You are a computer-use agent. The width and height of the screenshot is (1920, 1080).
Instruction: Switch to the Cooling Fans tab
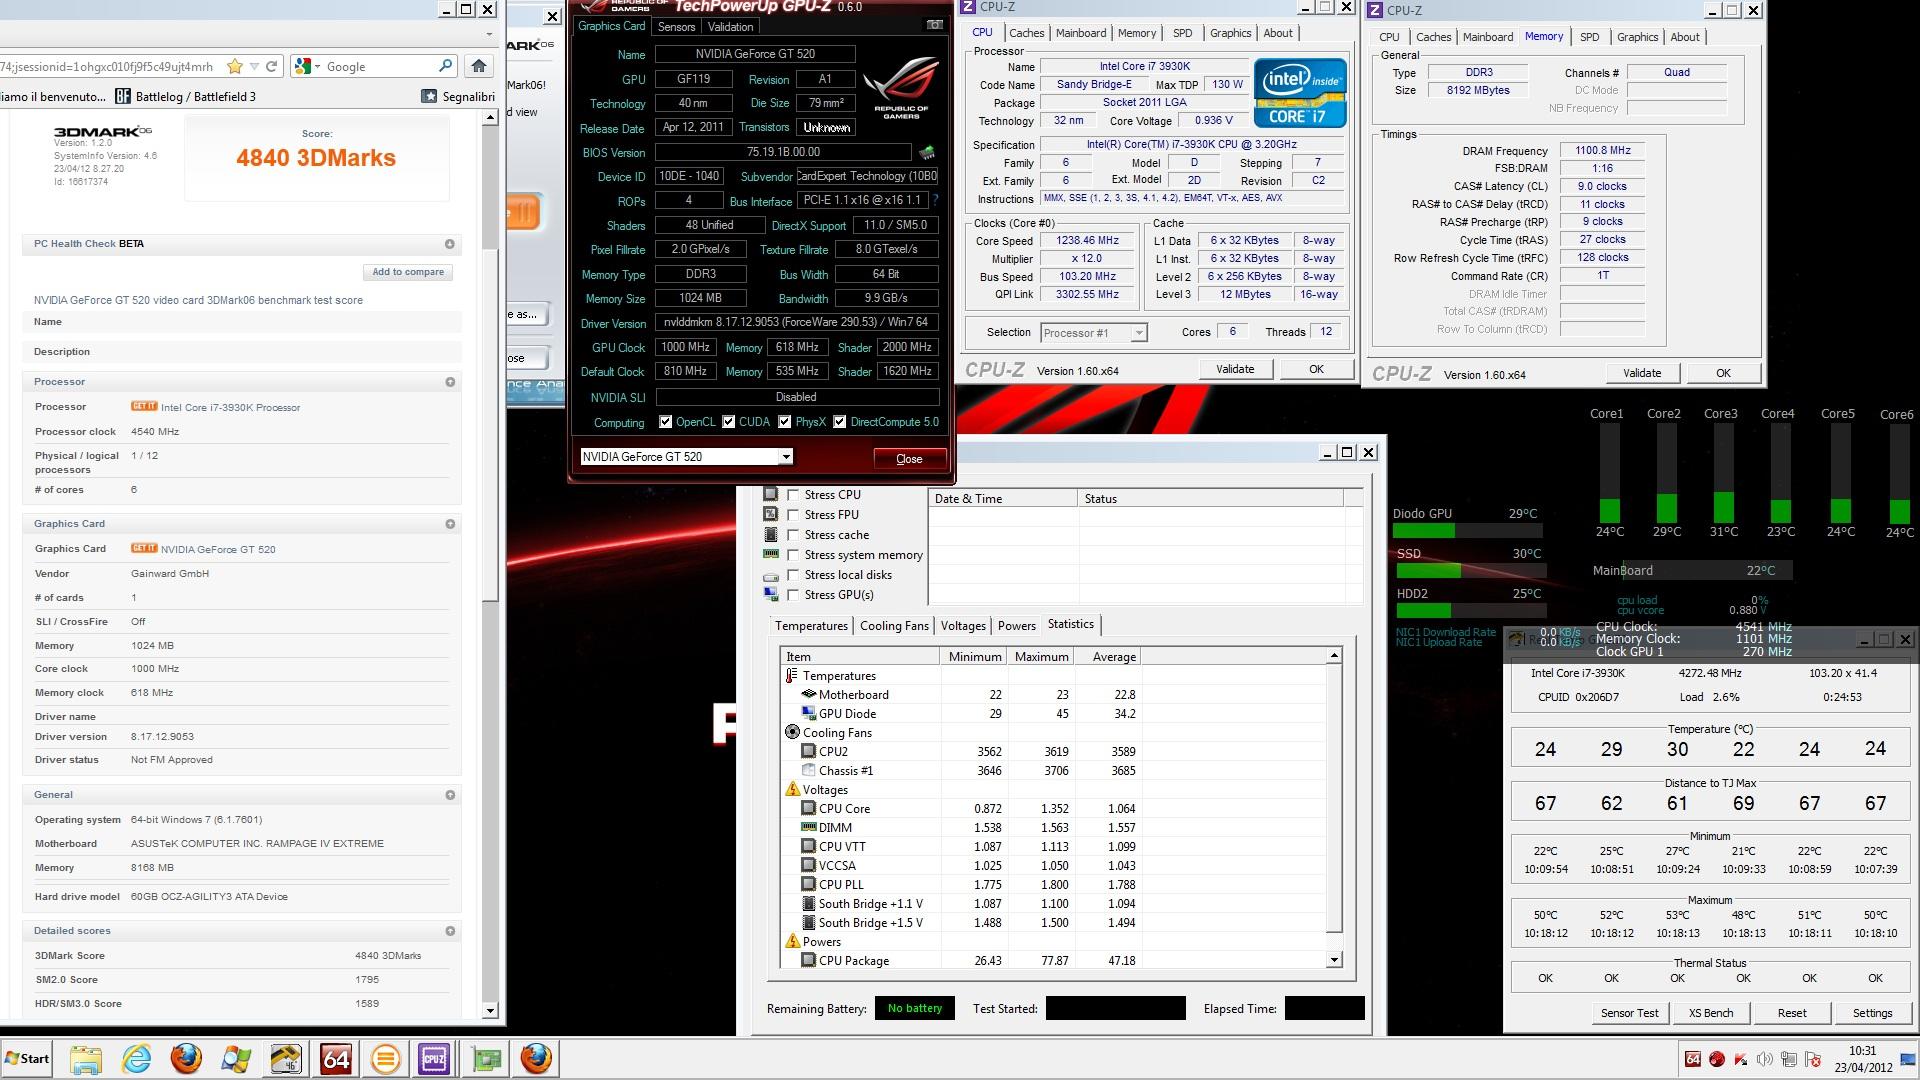click(894, 626)
